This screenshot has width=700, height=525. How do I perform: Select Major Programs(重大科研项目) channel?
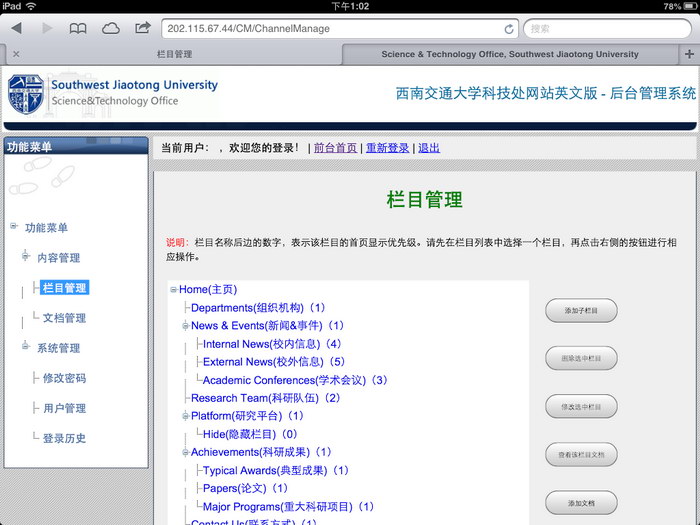point(288,506)
